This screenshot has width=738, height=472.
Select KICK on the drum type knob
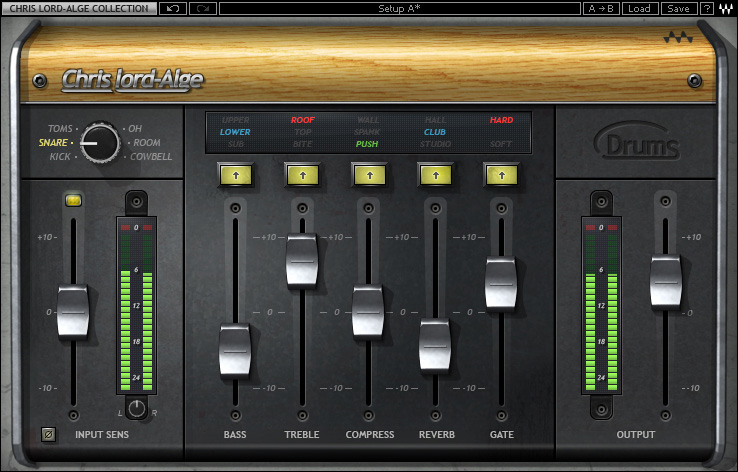pos(60,157)
